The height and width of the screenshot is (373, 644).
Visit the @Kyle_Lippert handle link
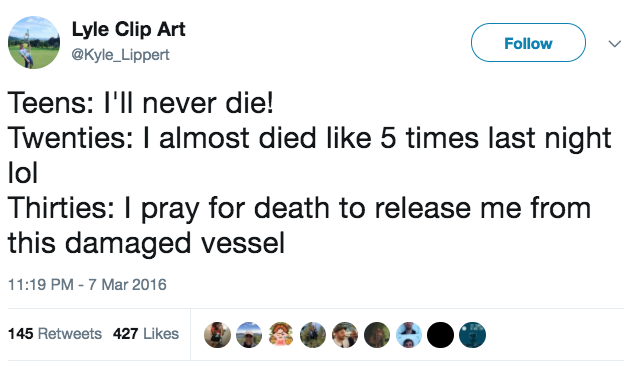120,55
